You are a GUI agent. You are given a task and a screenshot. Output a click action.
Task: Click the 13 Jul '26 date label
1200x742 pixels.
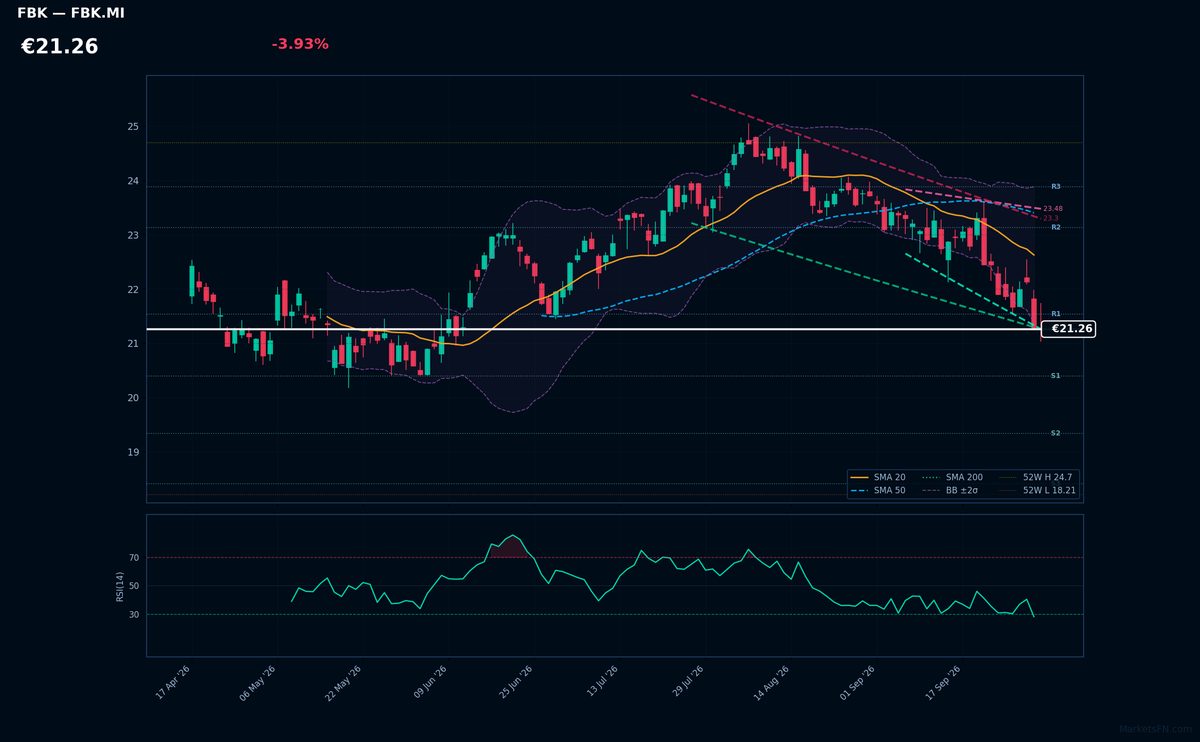click(x=601, y=683)
